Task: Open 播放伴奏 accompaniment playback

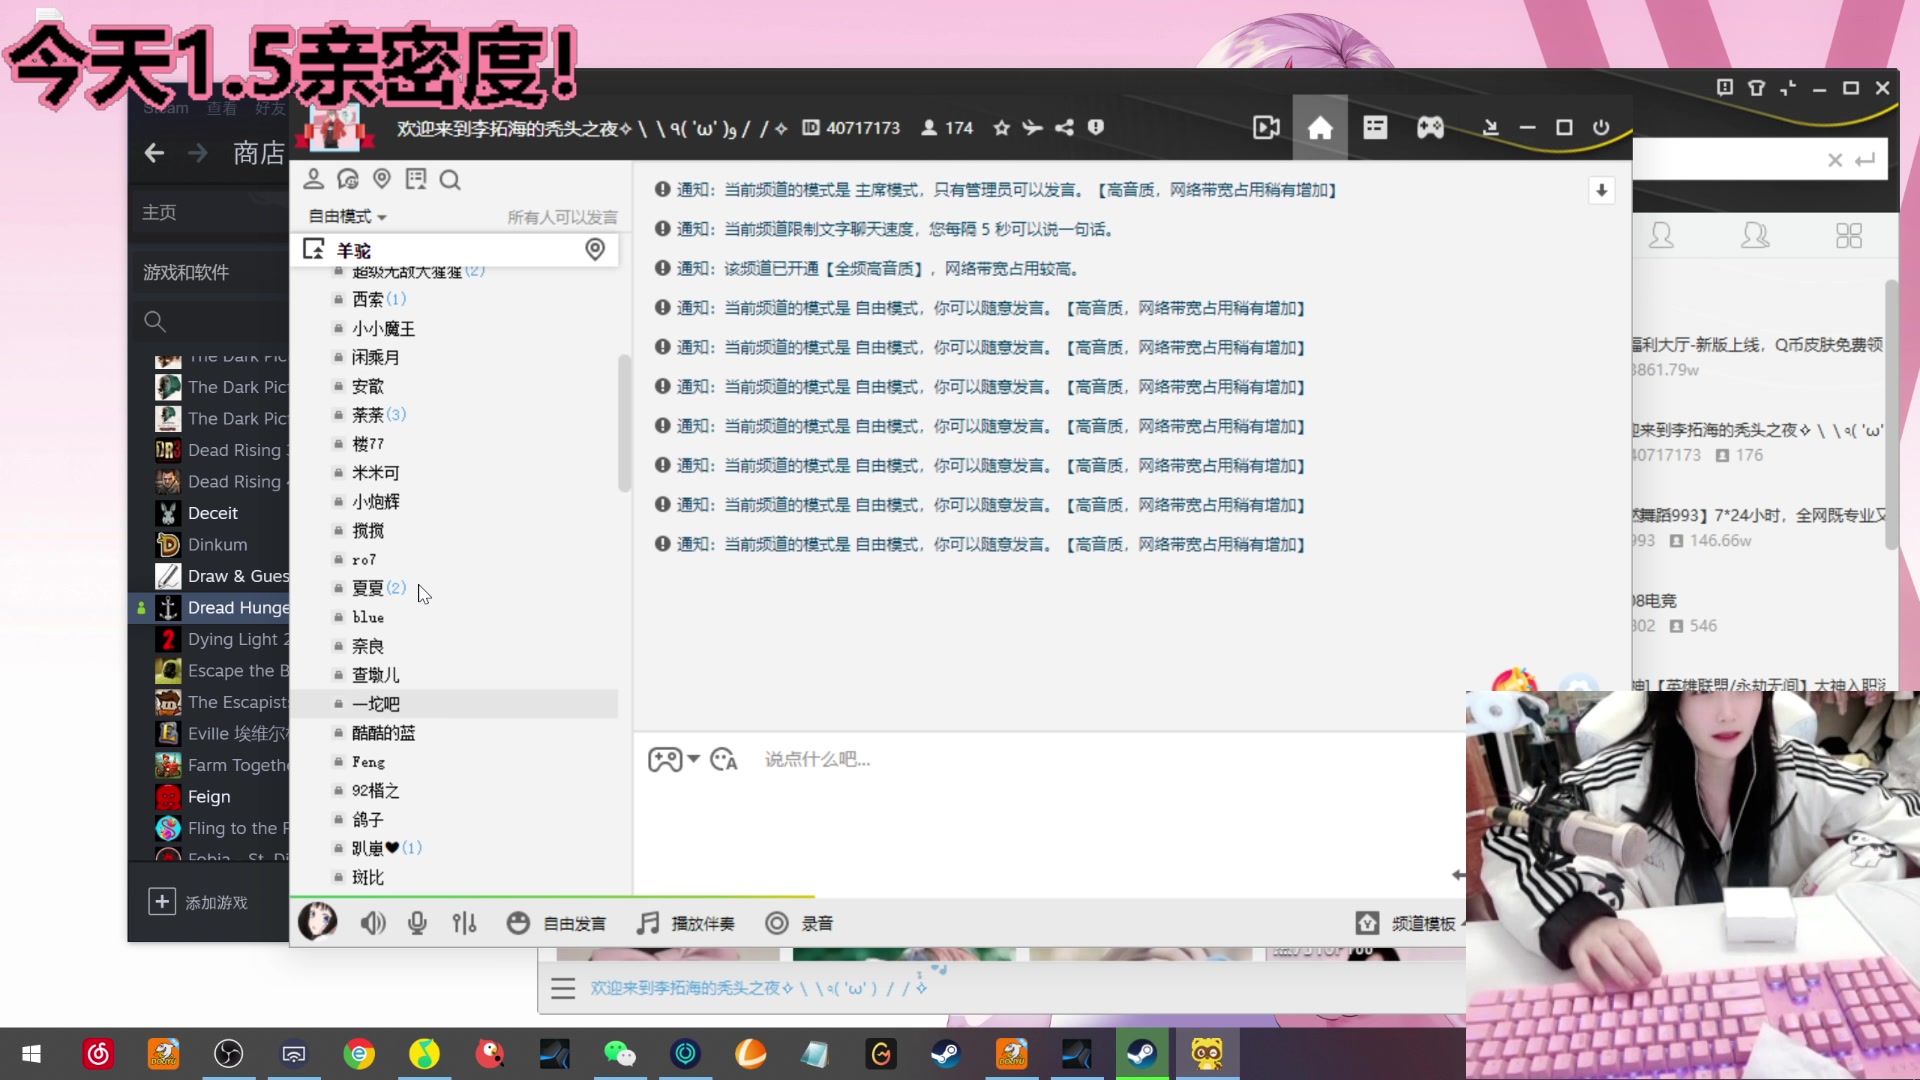Action: click(x=686, y=922)
